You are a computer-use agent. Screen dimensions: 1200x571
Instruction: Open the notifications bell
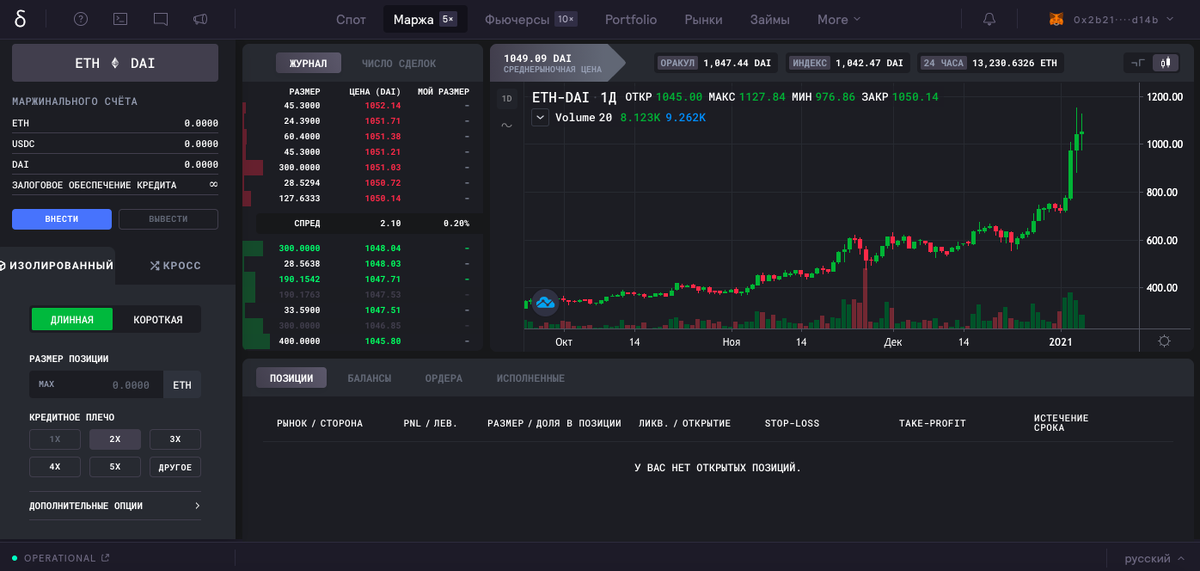tap(989, 19)
